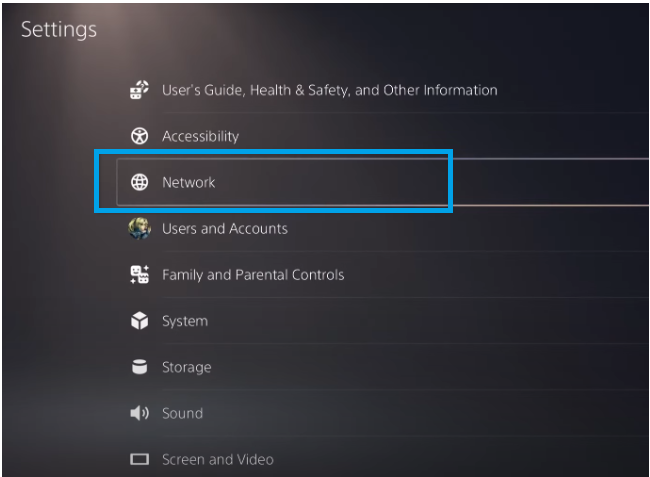Click the speaker icon beside Sound

coord(140,413)
